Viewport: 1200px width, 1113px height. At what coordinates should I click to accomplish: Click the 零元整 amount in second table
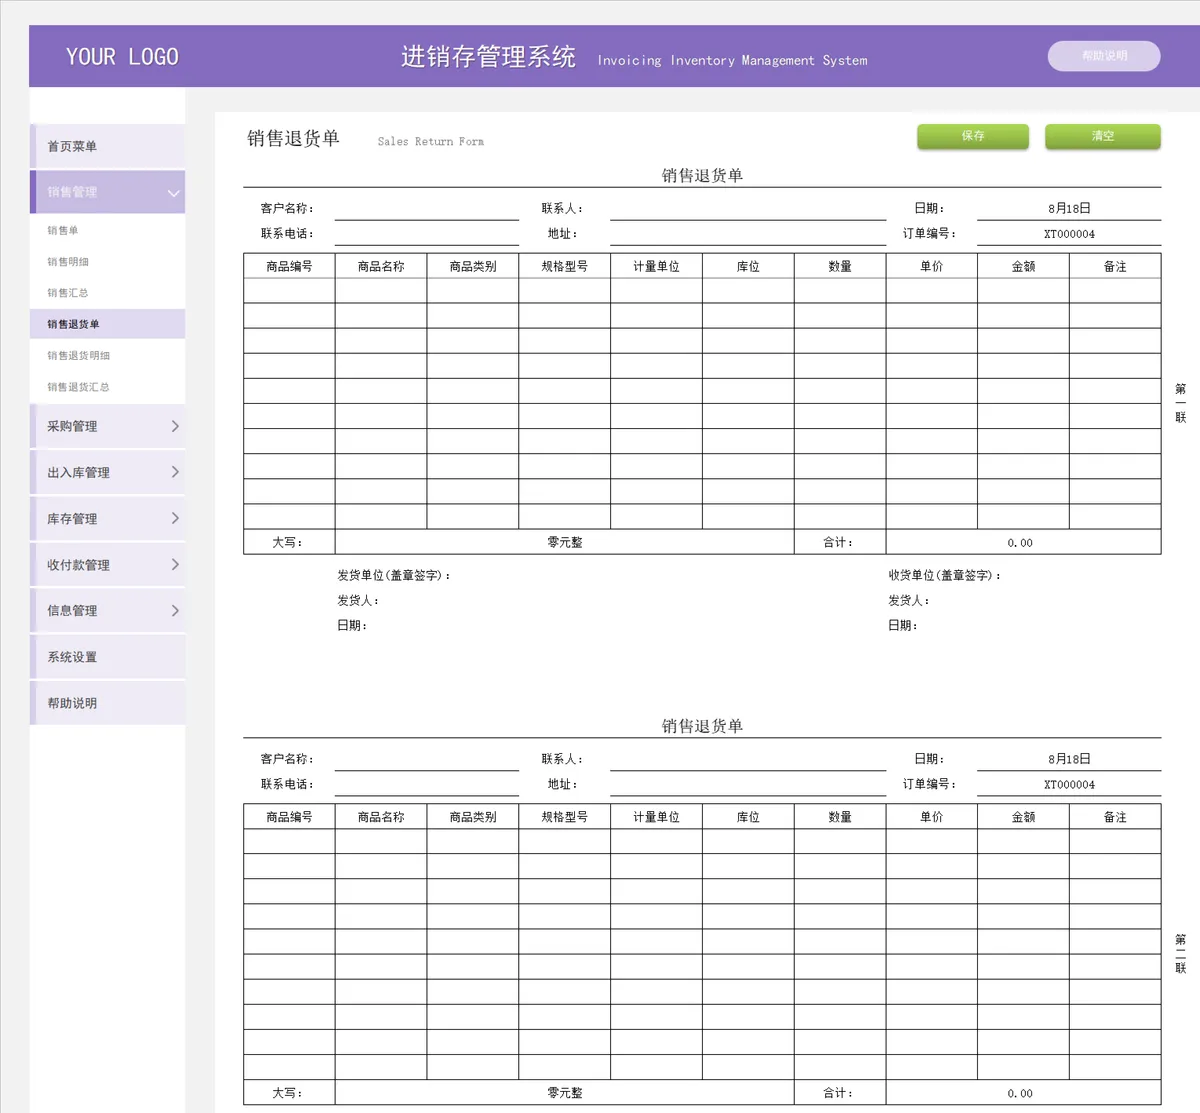565,1093
